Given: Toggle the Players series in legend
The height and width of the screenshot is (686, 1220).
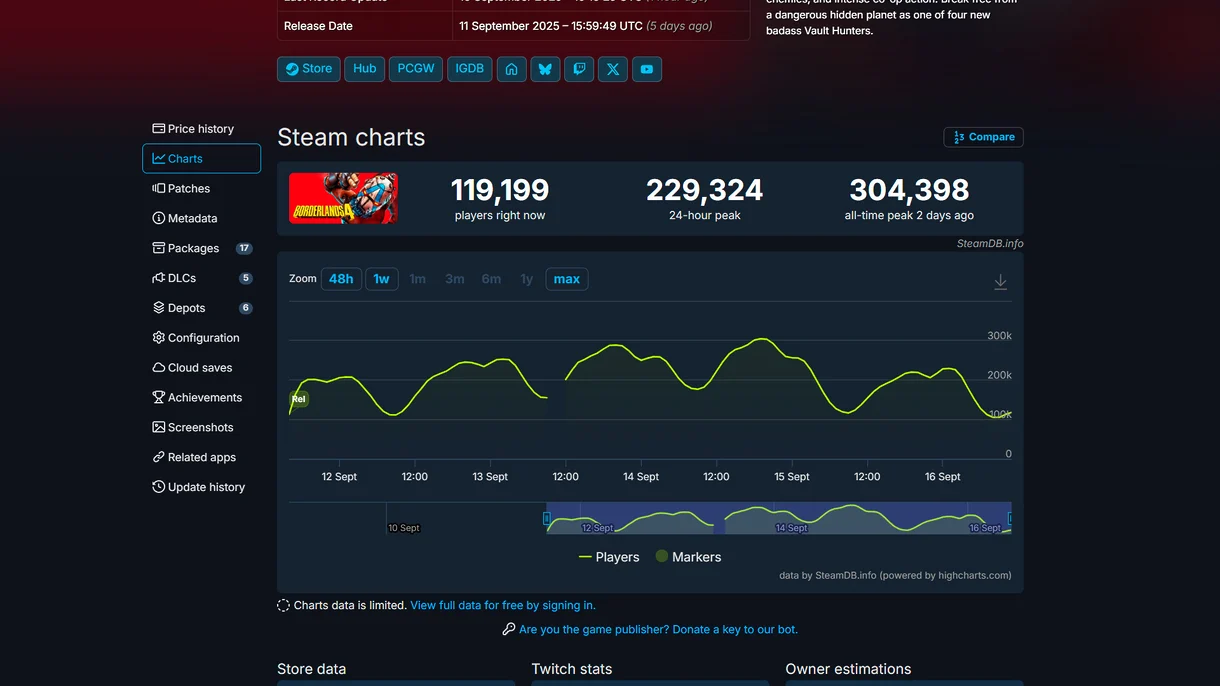Looking at the screenshot, I should coord(609,557).
